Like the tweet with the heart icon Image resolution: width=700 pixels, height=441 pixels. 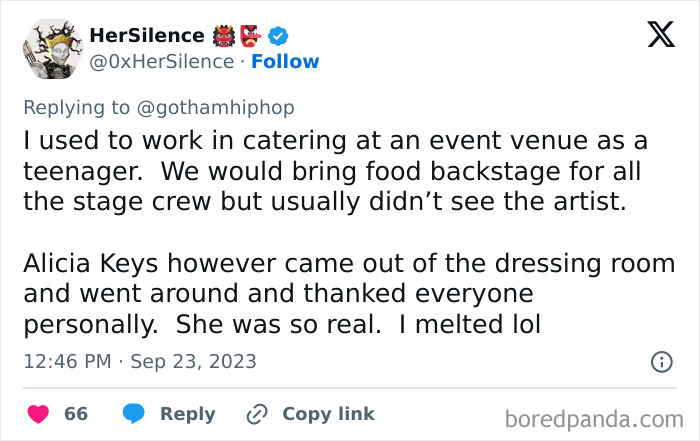tap(40, 413)
